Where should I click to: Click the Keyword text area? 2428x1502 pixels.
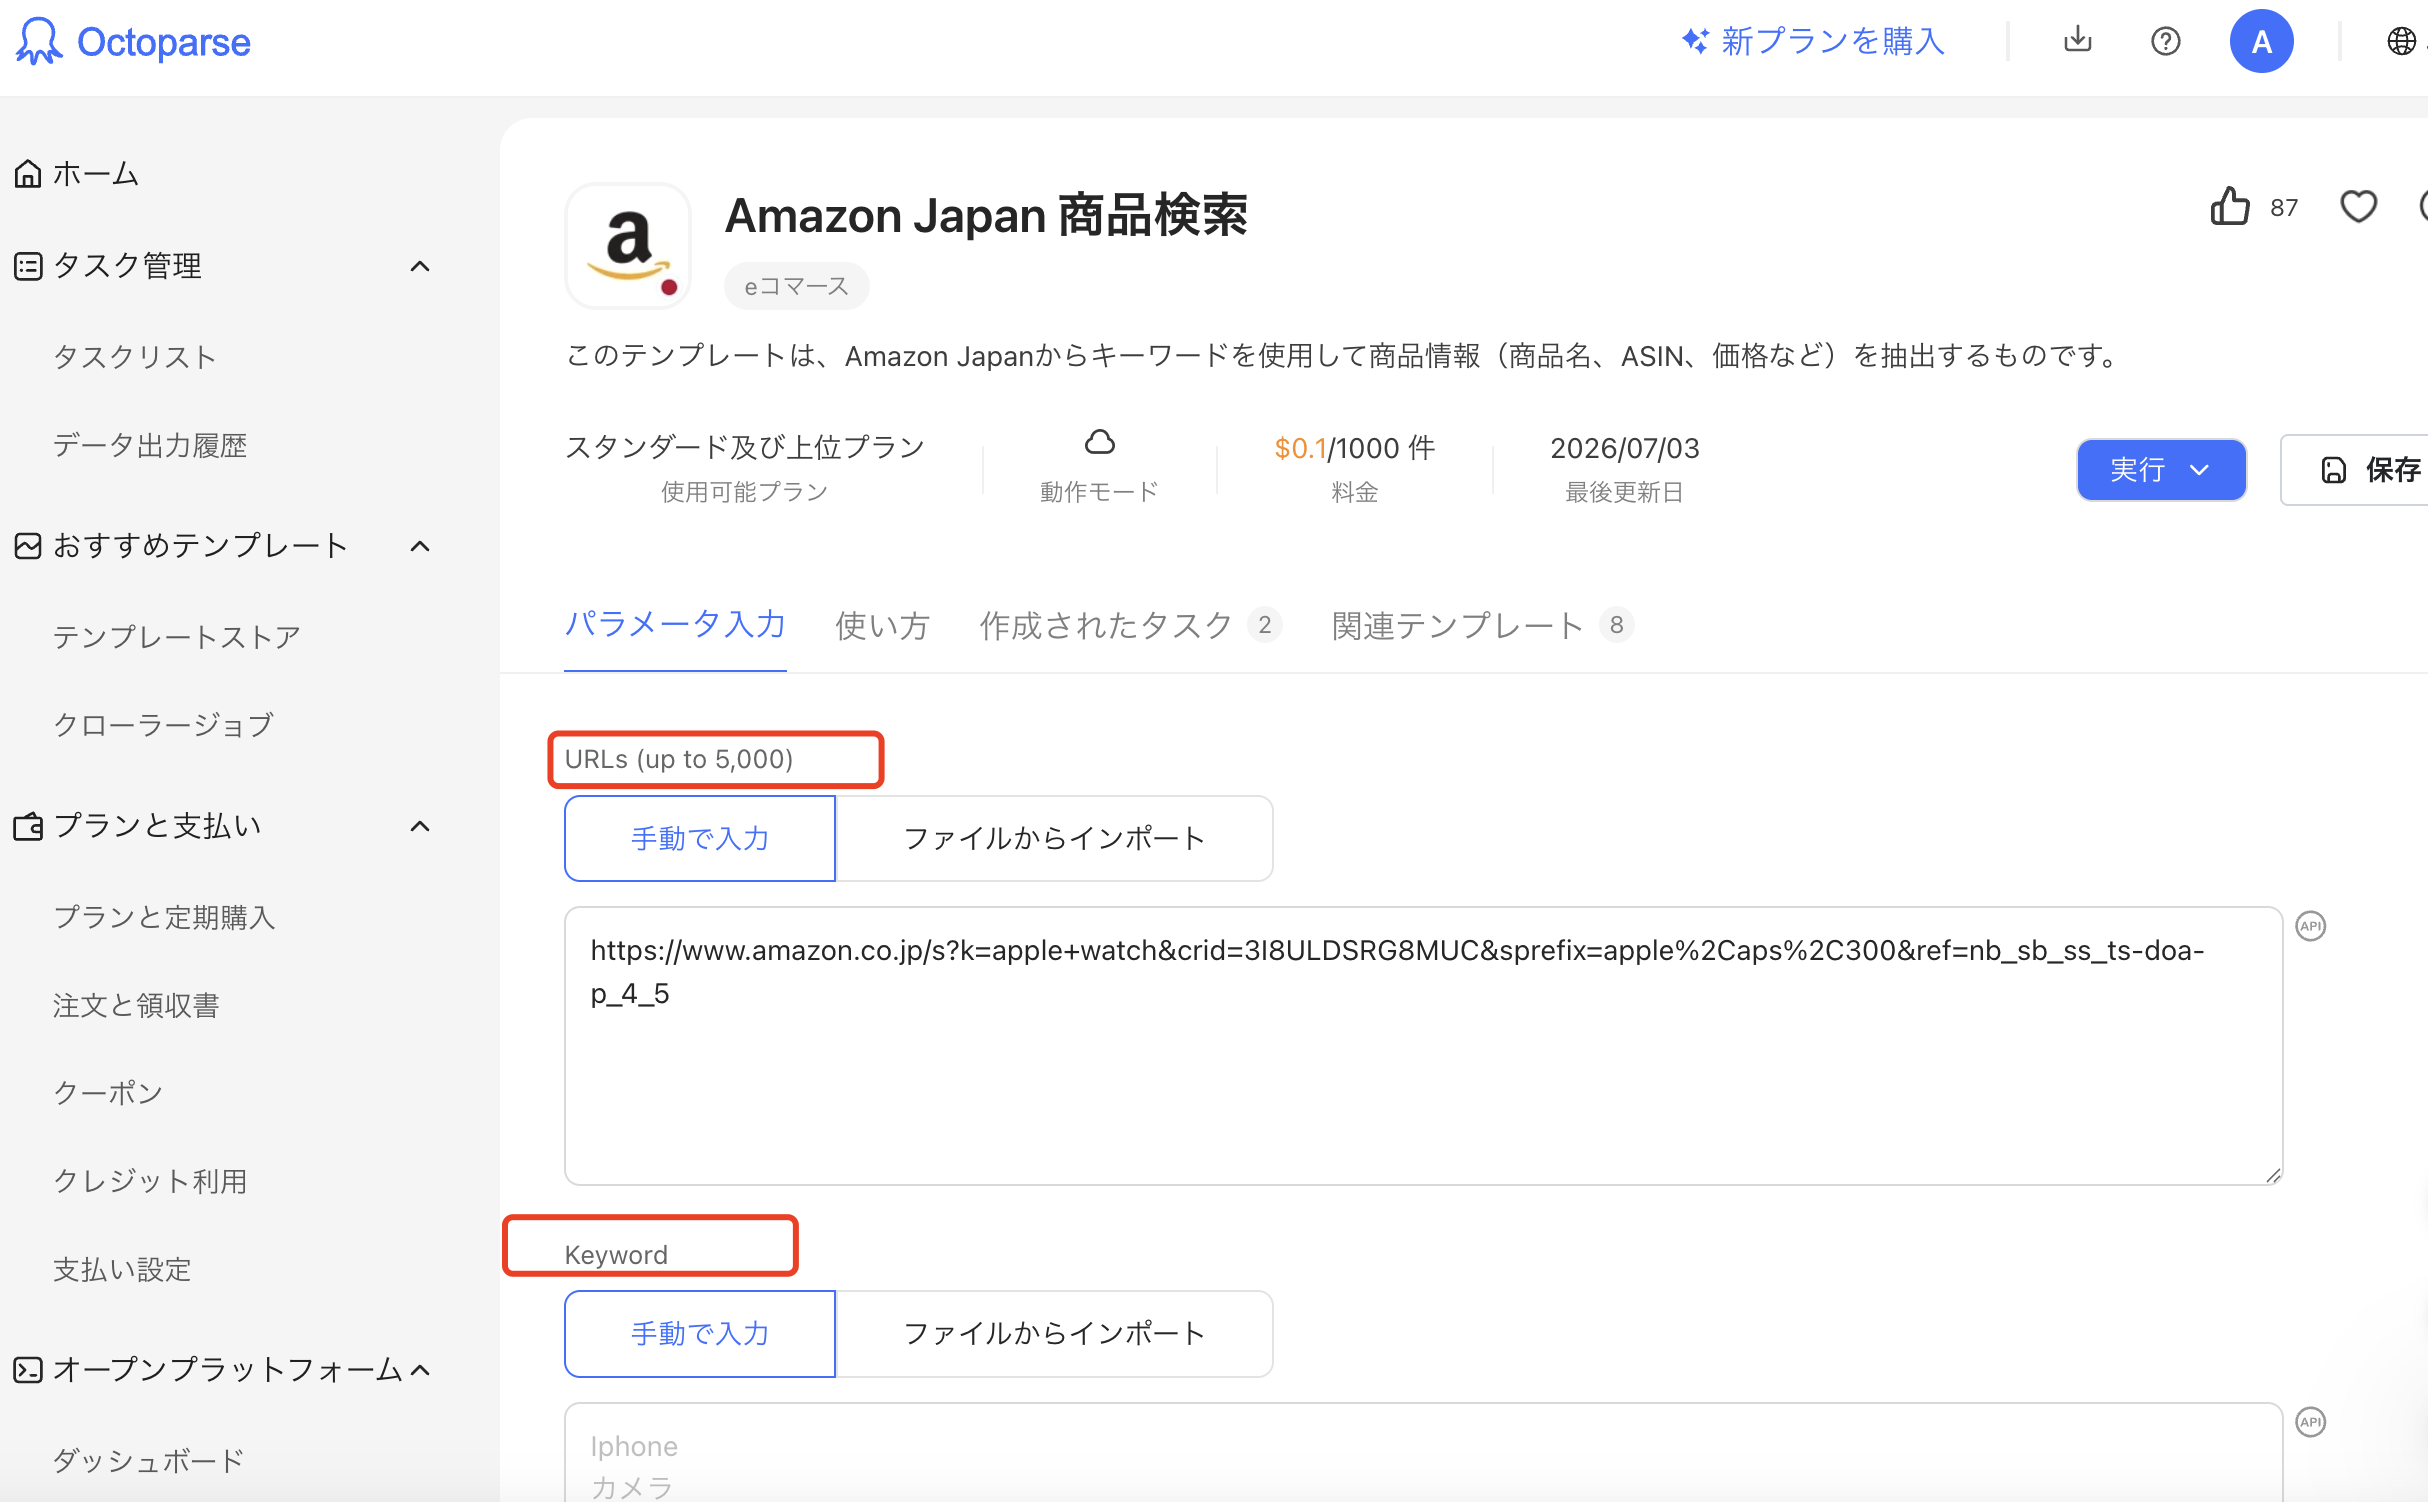pos(1424,1453)
